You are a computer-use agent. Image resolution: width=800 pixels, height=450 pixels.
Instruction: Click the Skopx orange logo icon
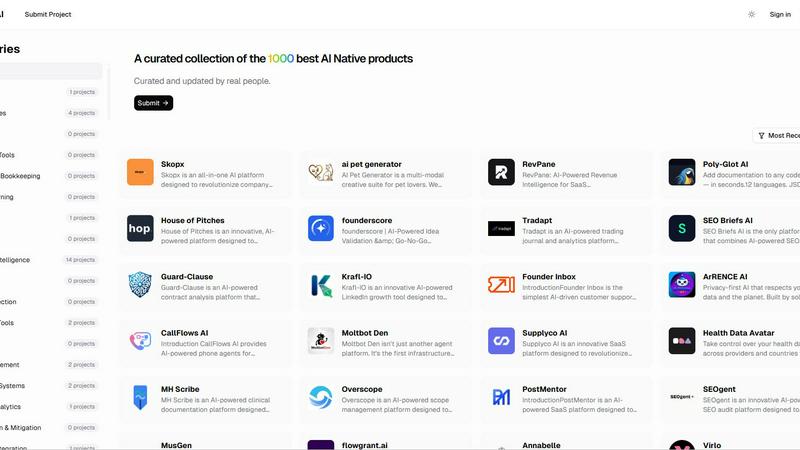(x=140, y=172)
